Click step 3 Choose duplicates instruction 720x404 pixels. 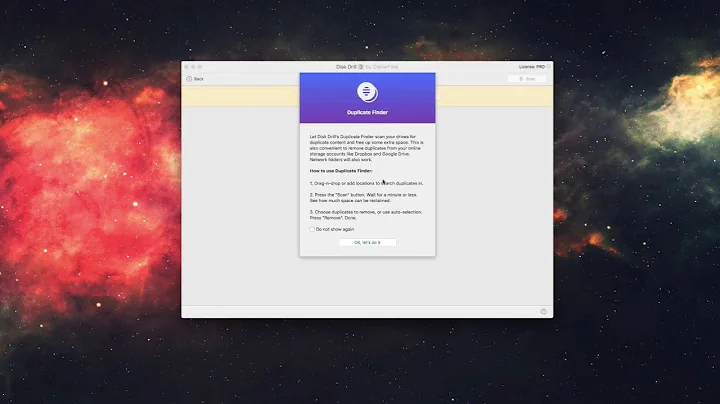pos(366,215)
